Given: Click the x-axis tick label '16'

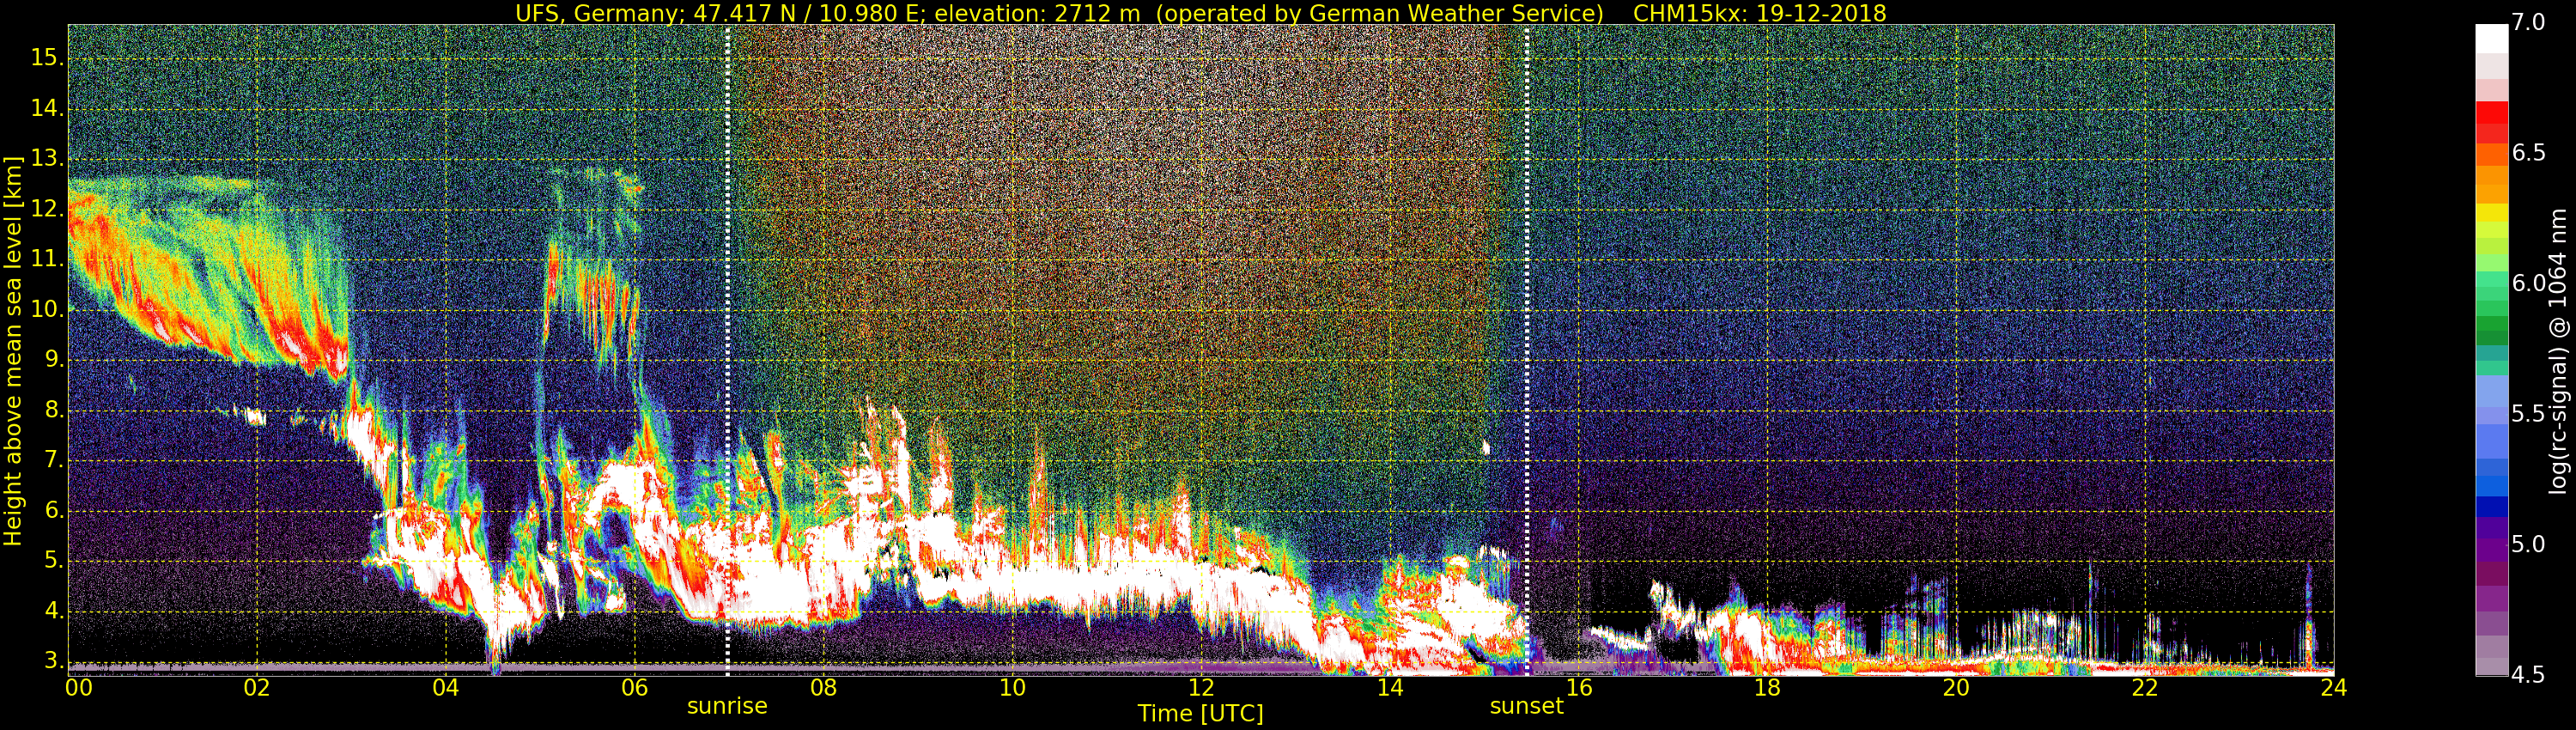Looking at the screenshot, I should pyautogui.click(x=1579, y=688).
